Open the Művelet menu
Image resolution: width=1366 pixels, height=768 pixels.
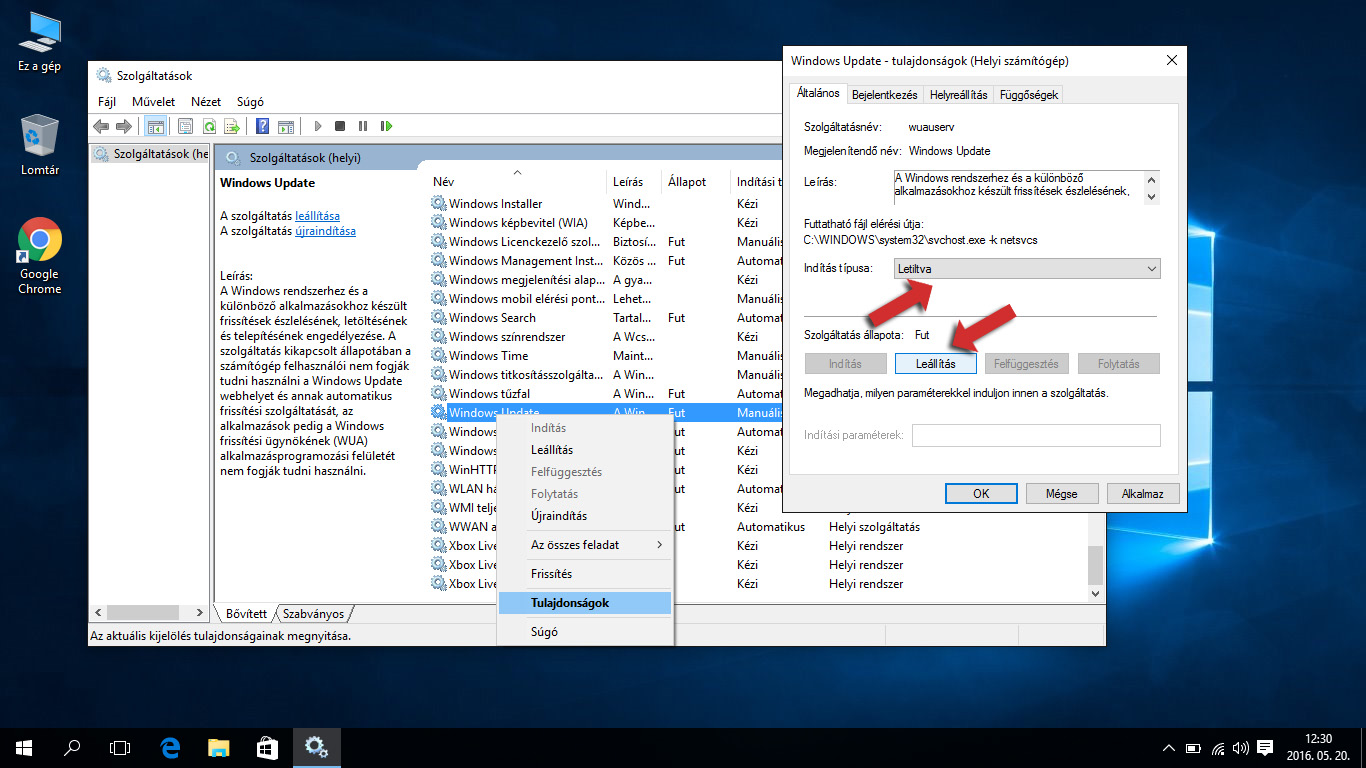pyautogui.click(x=153, y=102)
